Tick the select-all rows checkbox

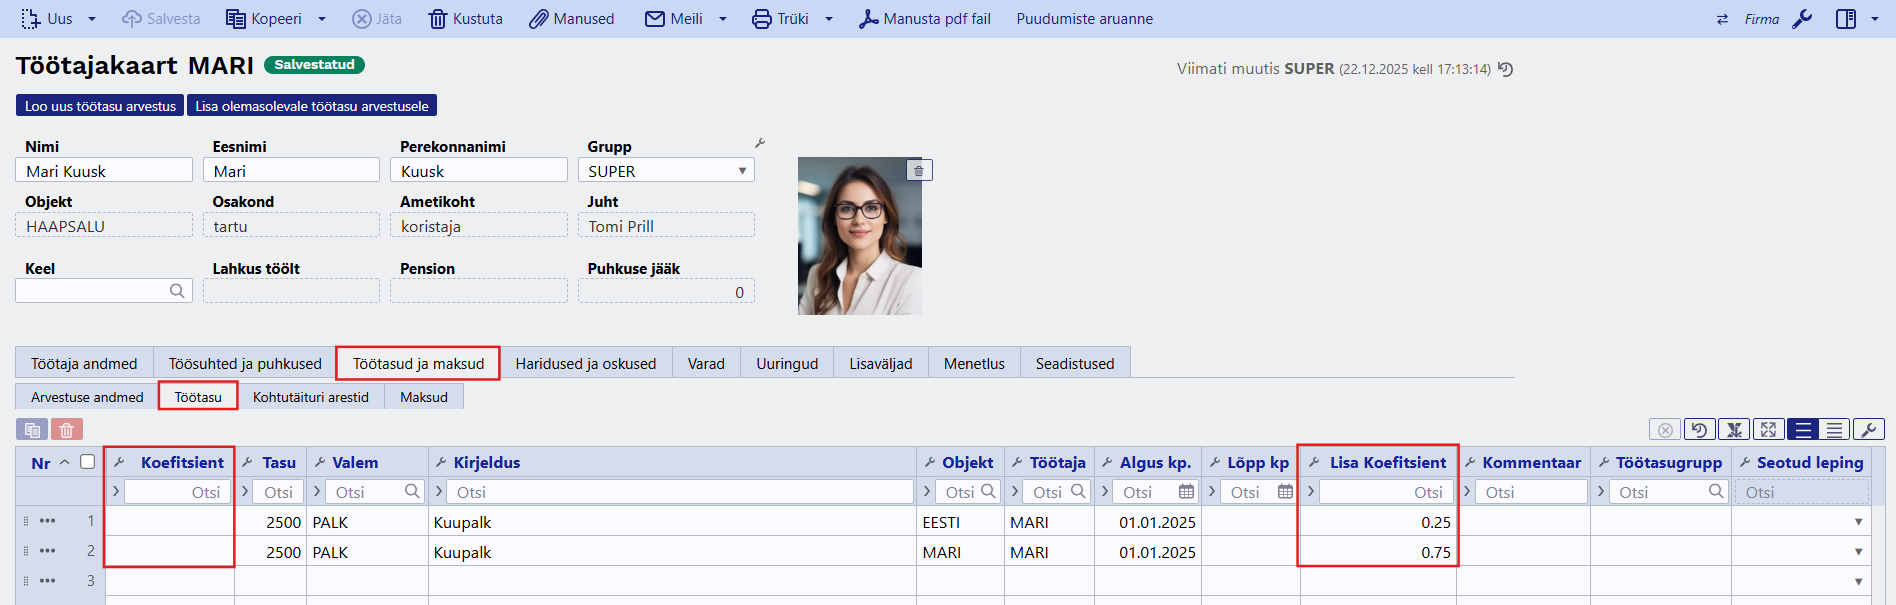88,462
